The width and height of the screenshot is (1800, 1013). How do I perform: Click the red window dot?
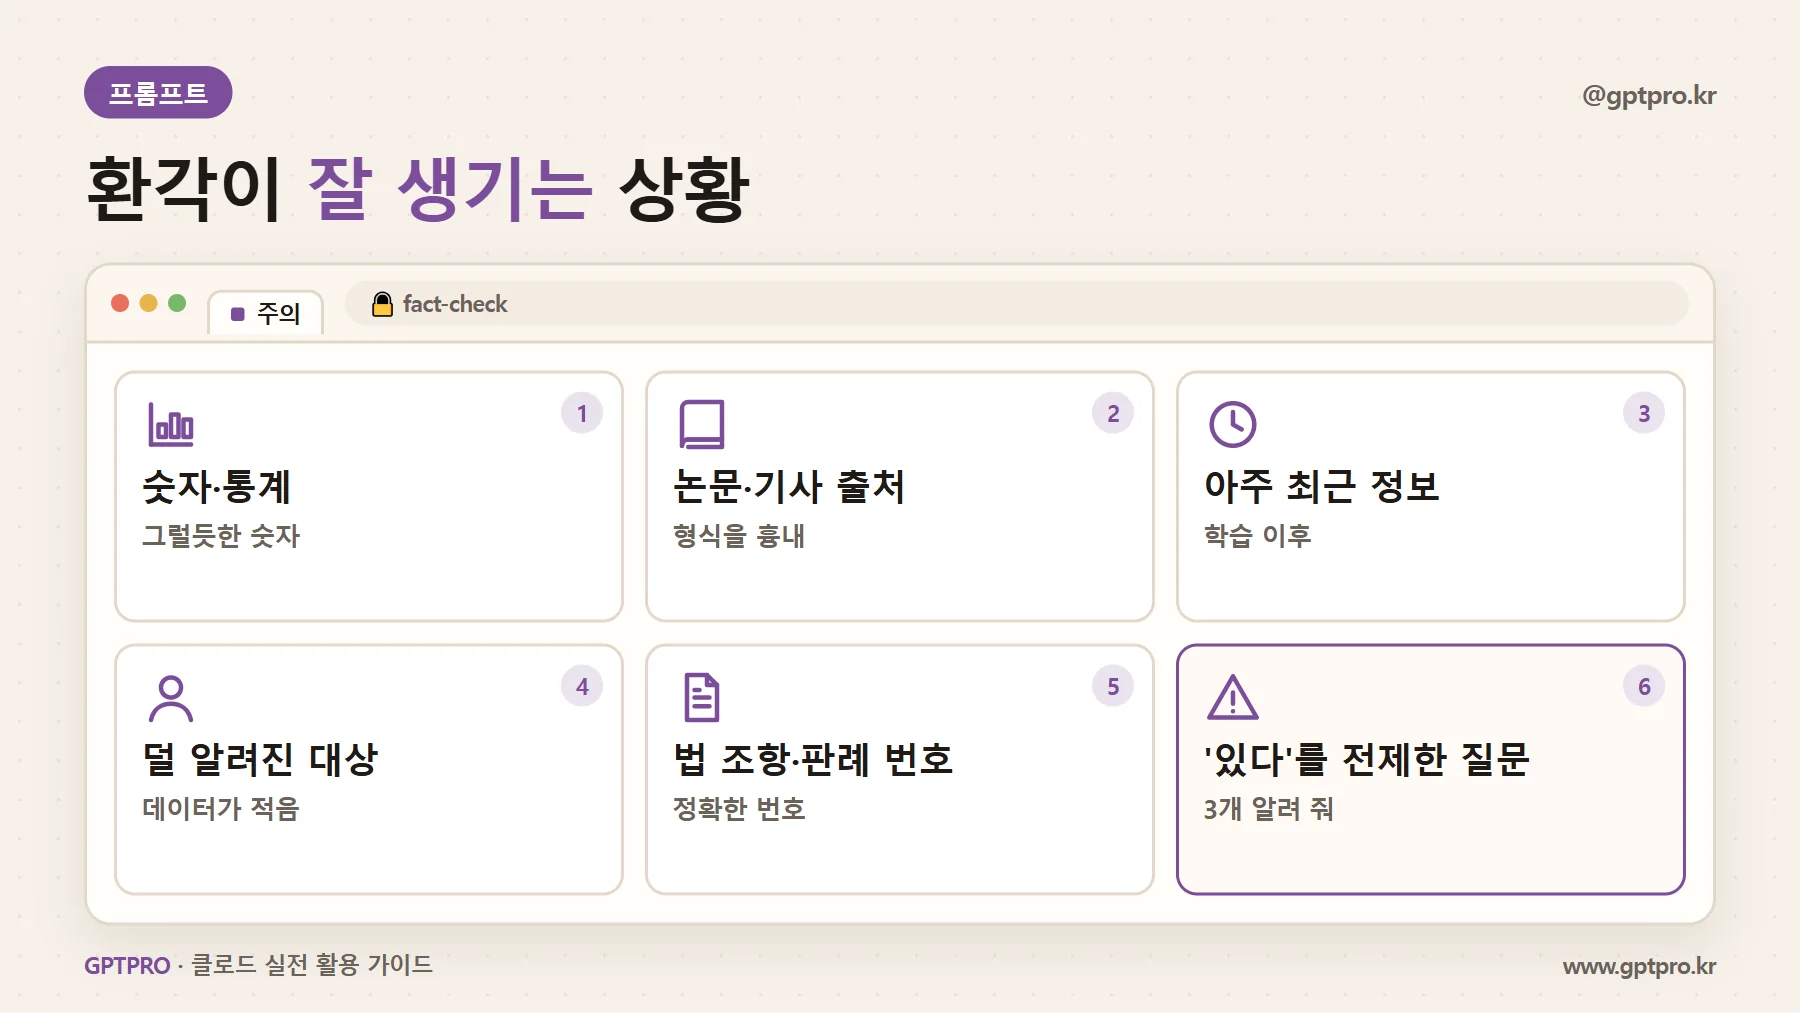[x=120, y=303]
